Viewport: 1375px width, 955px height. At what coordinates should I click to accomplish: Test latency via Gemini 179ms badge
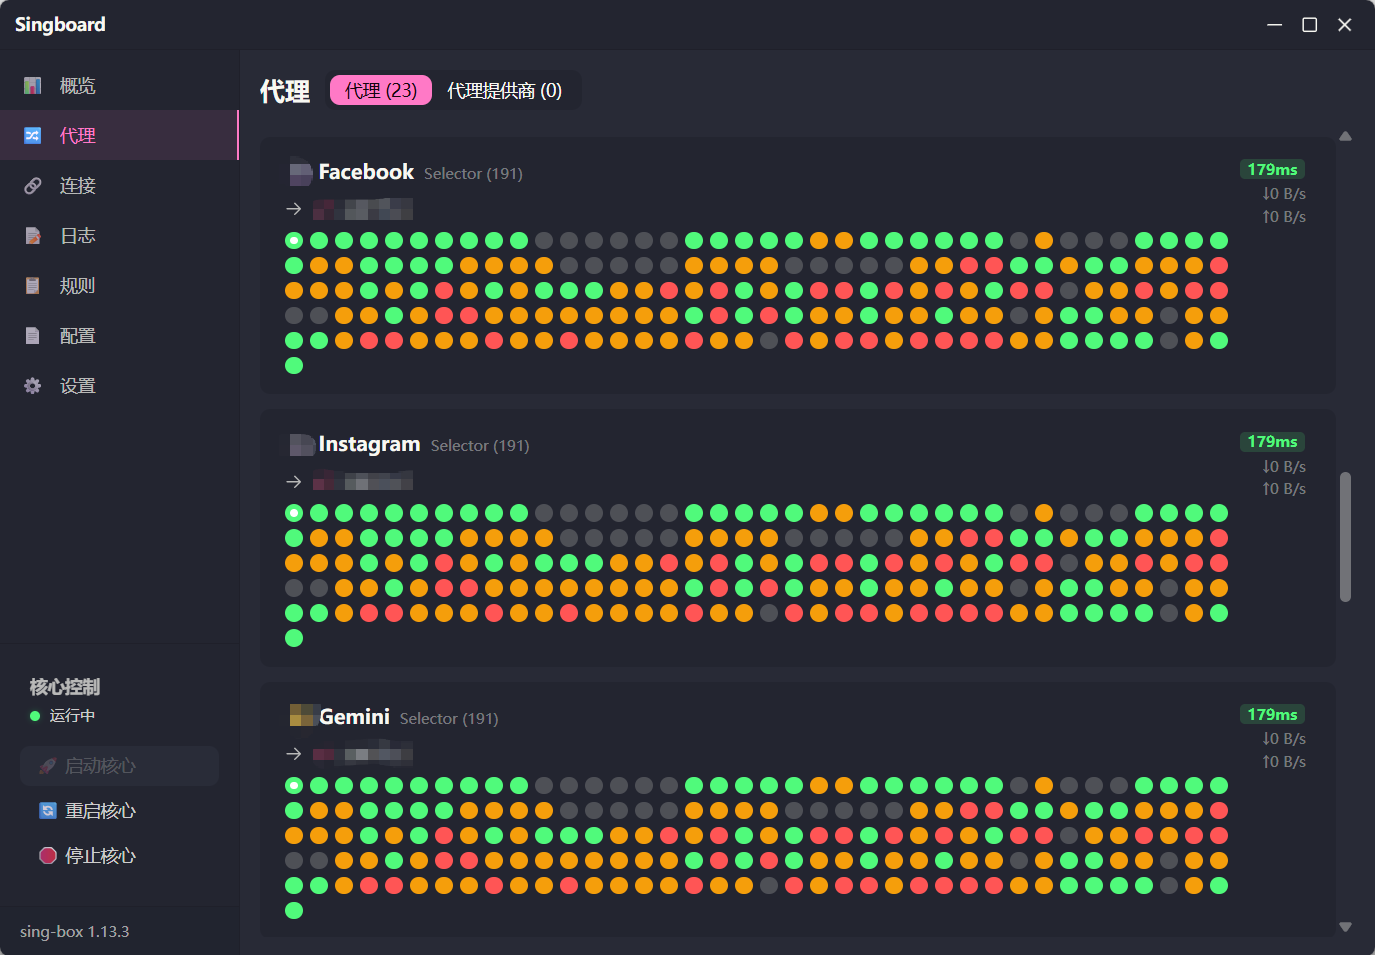pos(1272,714)
